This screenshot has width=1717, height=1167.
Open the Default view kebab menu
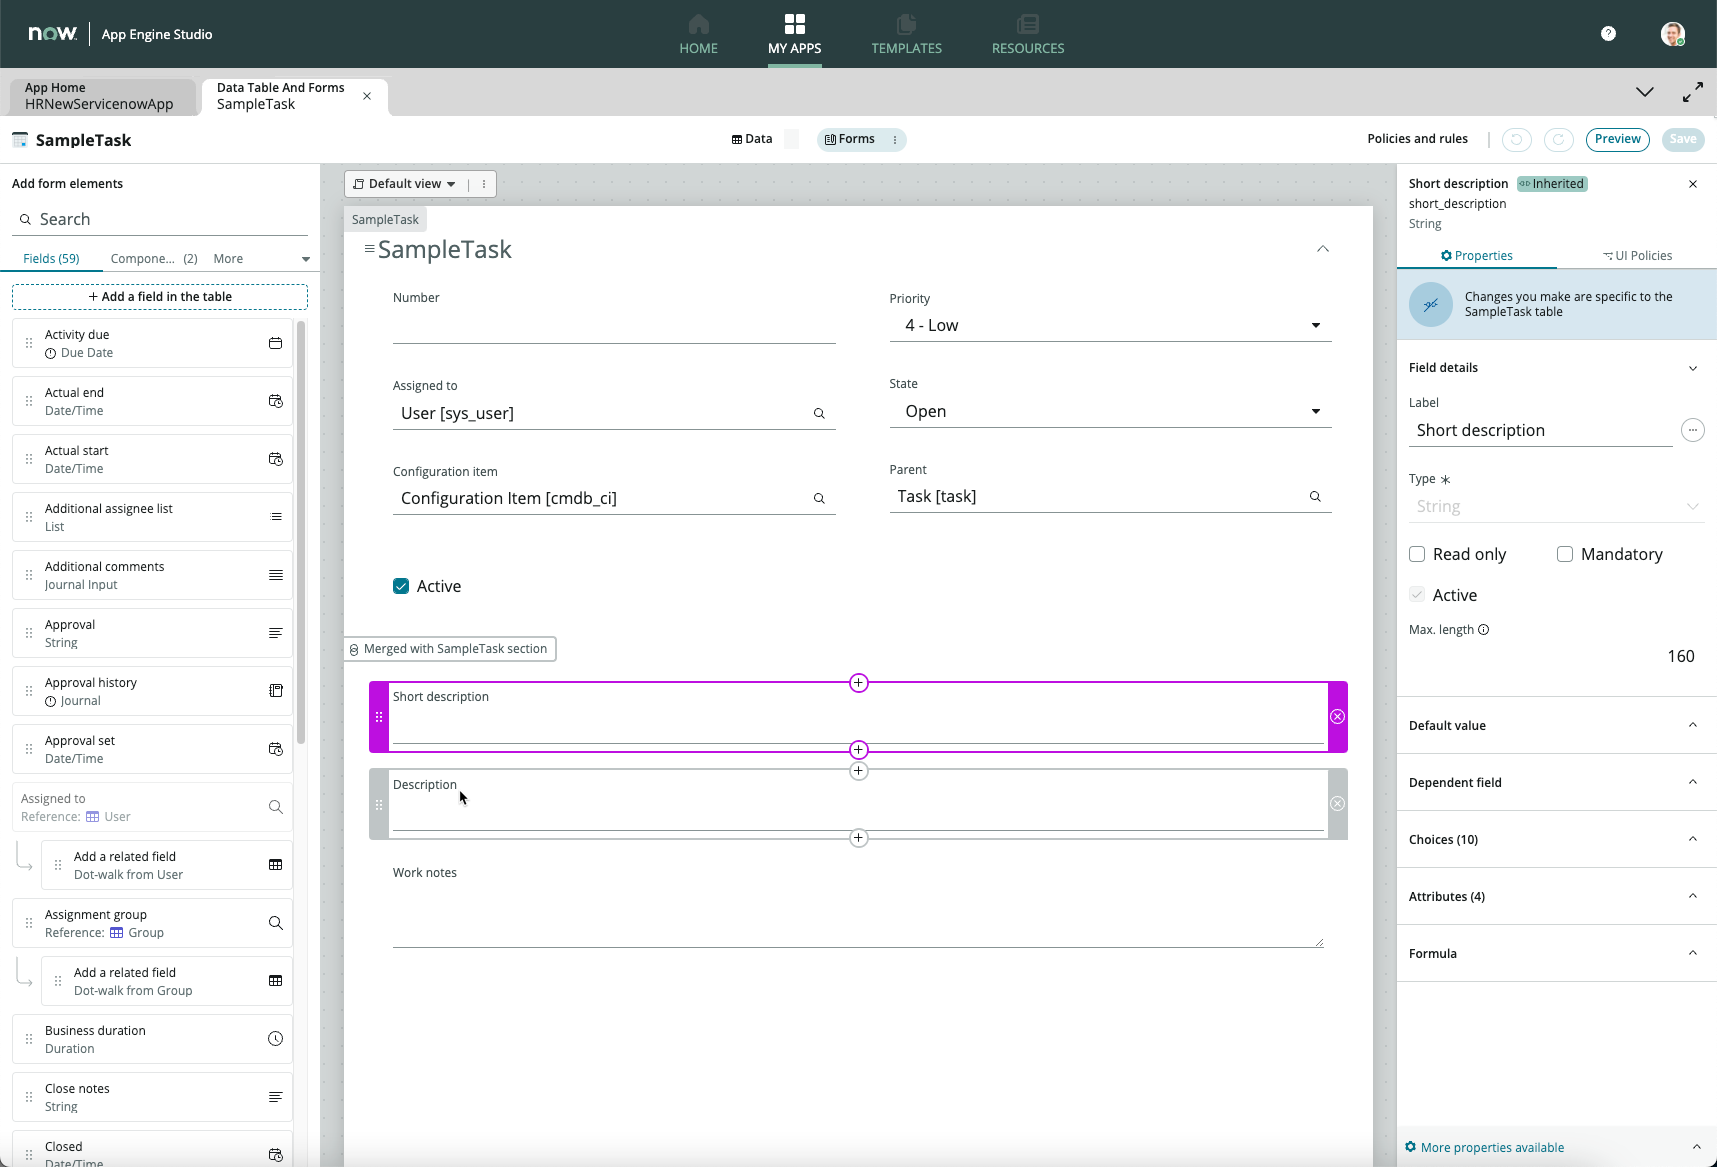point(484,184)
